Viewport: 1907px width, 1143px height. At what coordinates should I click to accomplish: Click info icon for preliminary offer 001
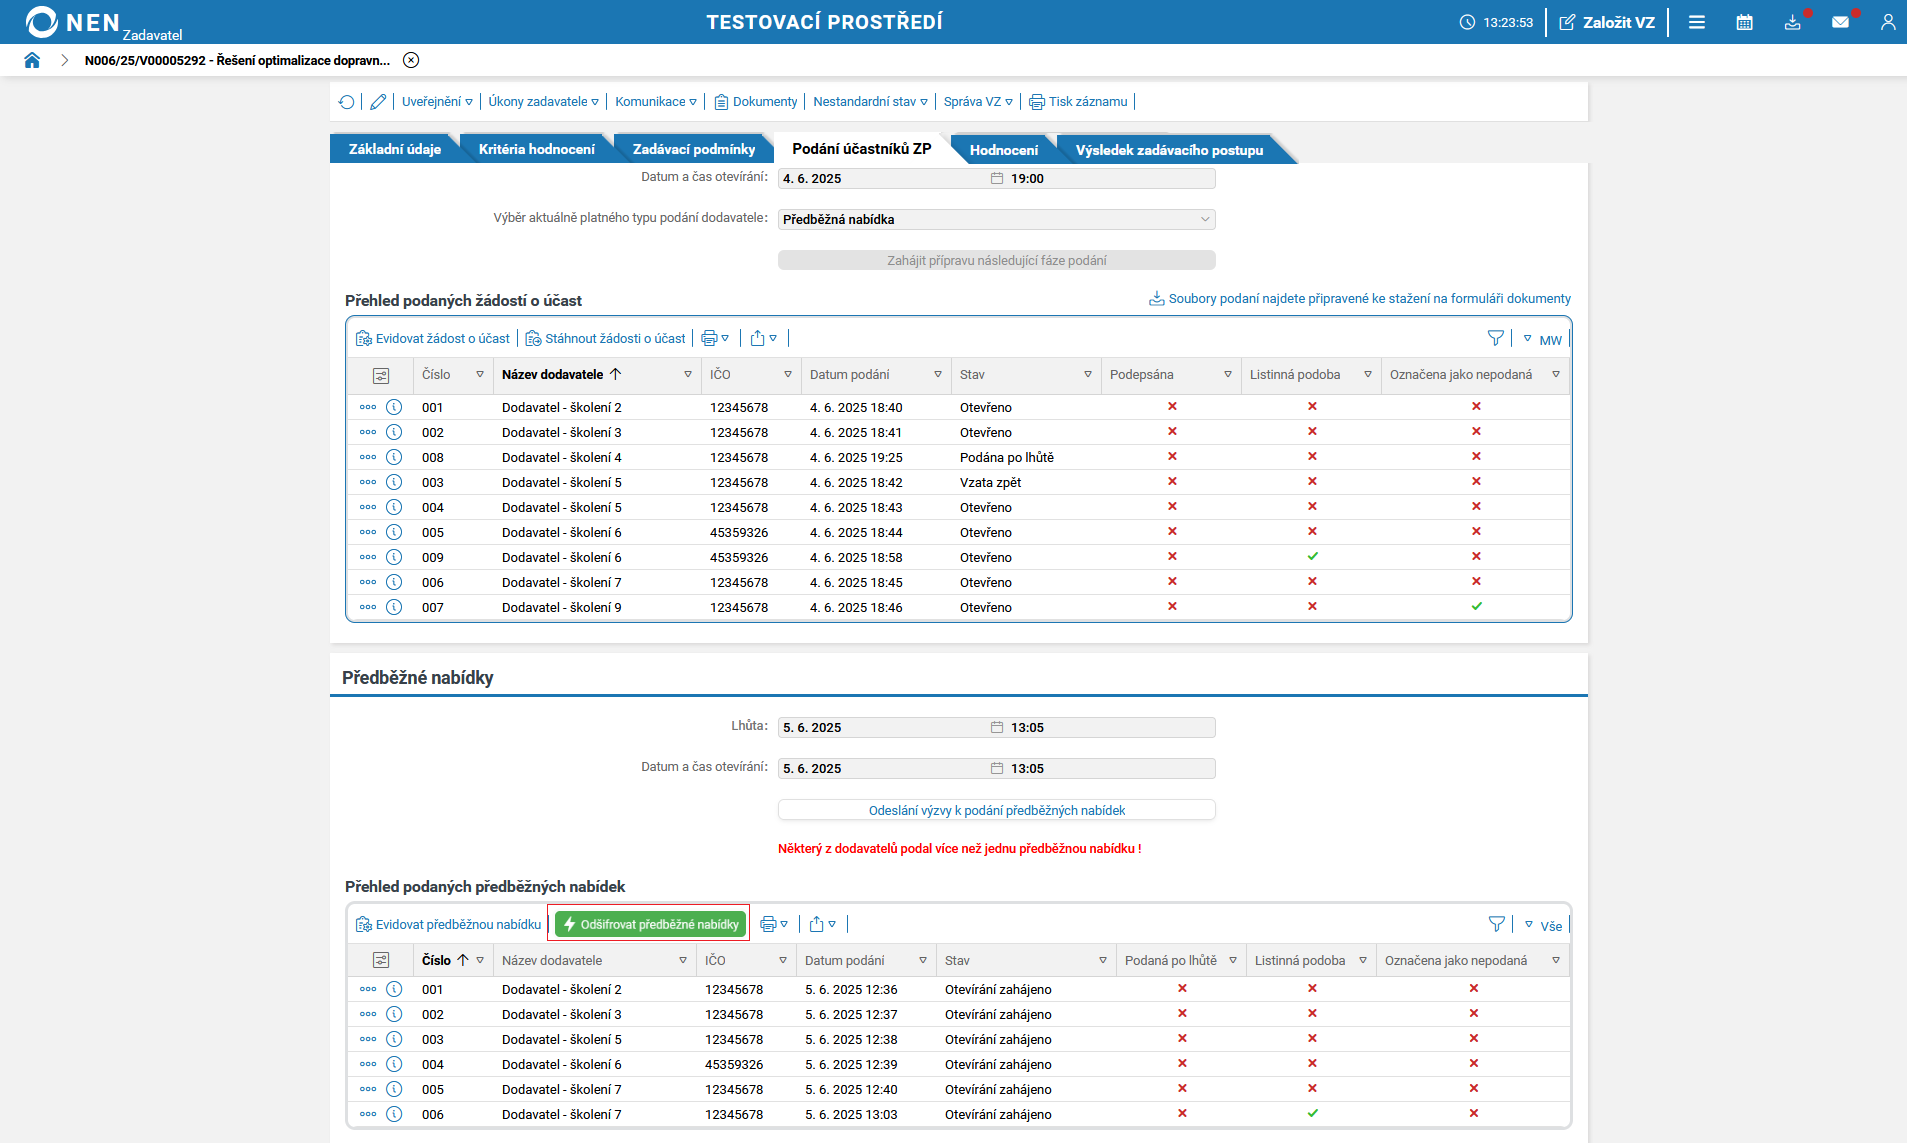(394, 989)
